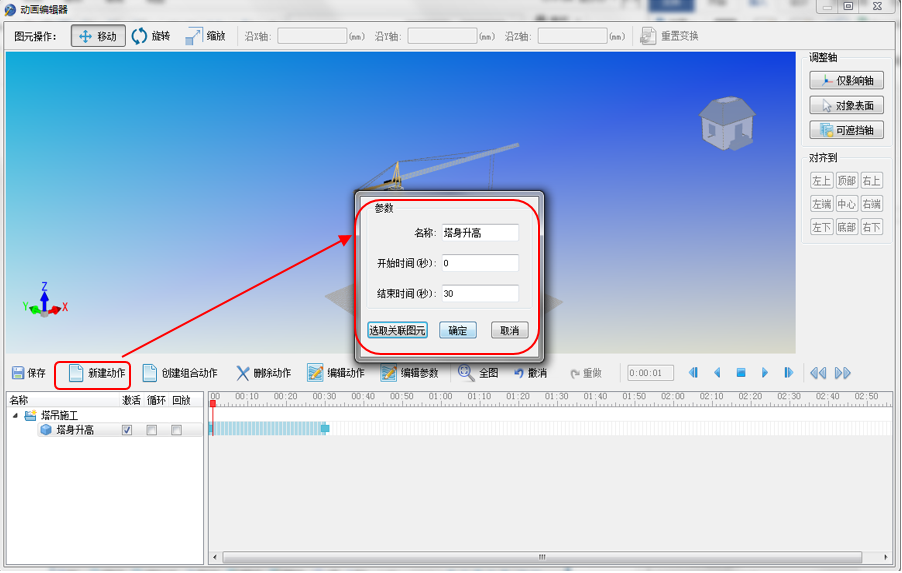Align to 右端 right end

coord(872,204)
